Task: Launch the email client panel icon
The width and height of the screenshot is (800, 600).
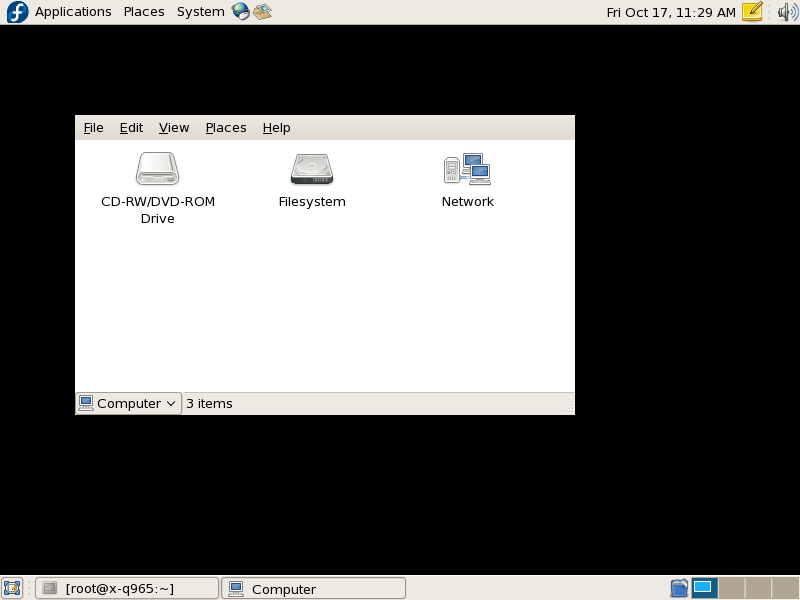Action: pos(262,12)
